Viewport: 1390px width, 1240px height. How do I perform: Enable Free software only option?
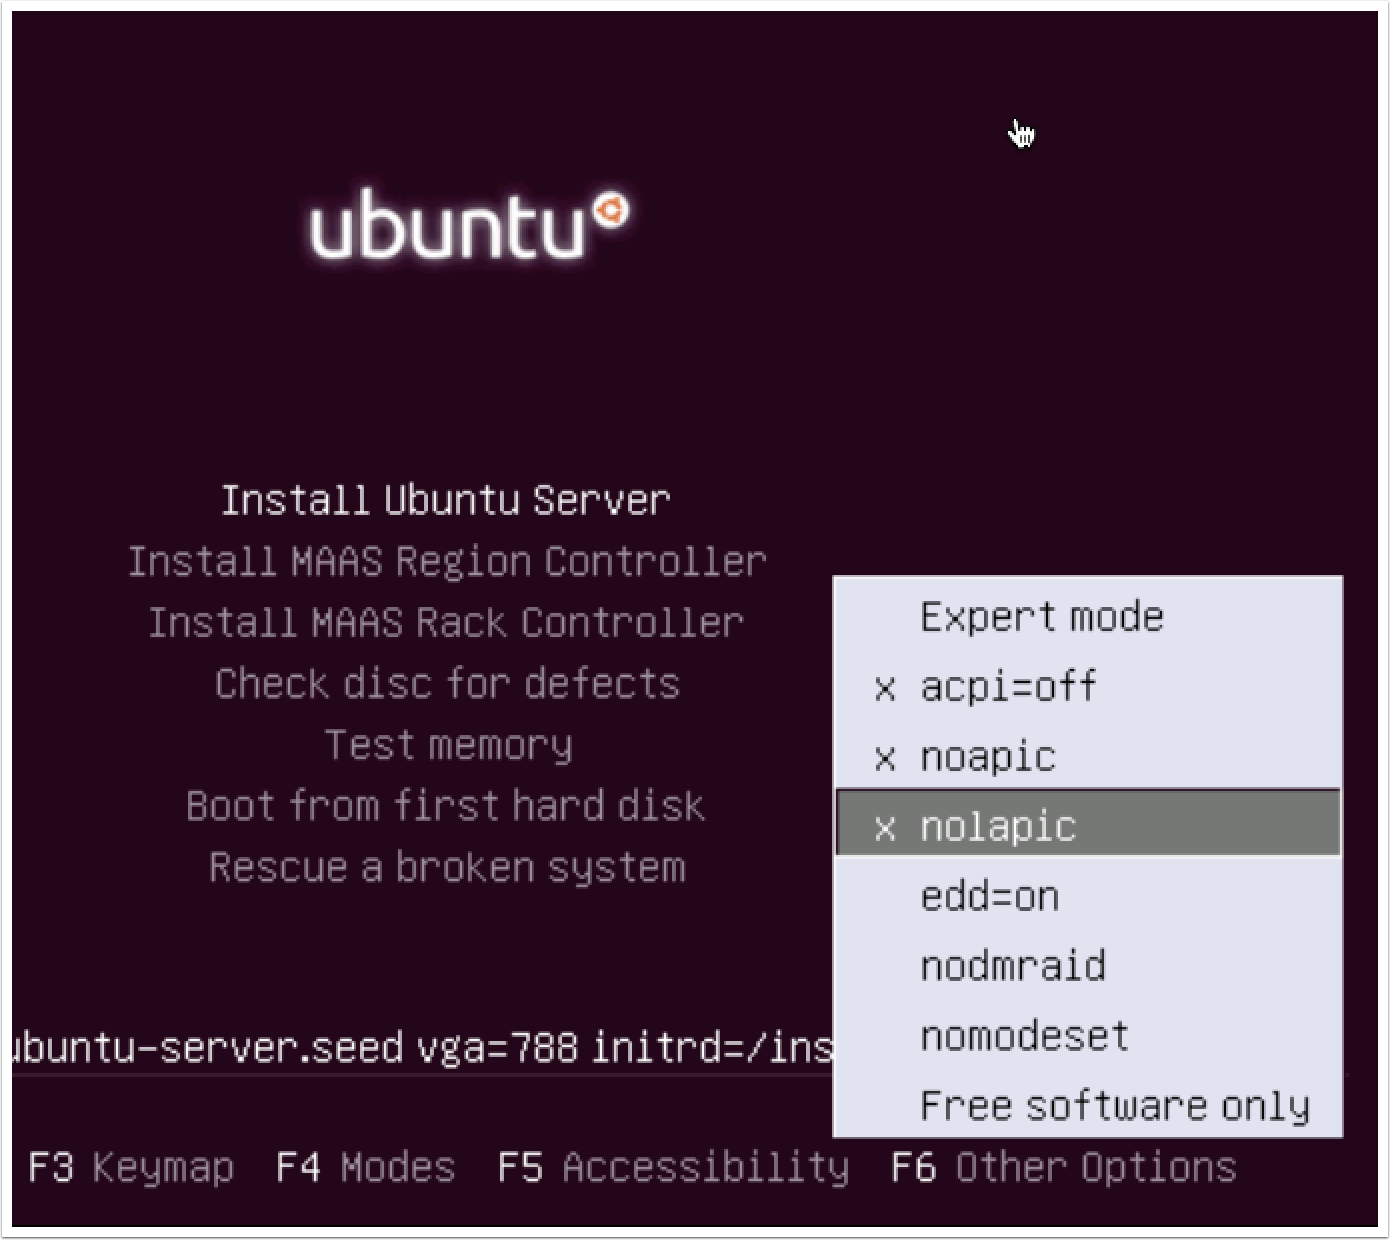1114,1106
